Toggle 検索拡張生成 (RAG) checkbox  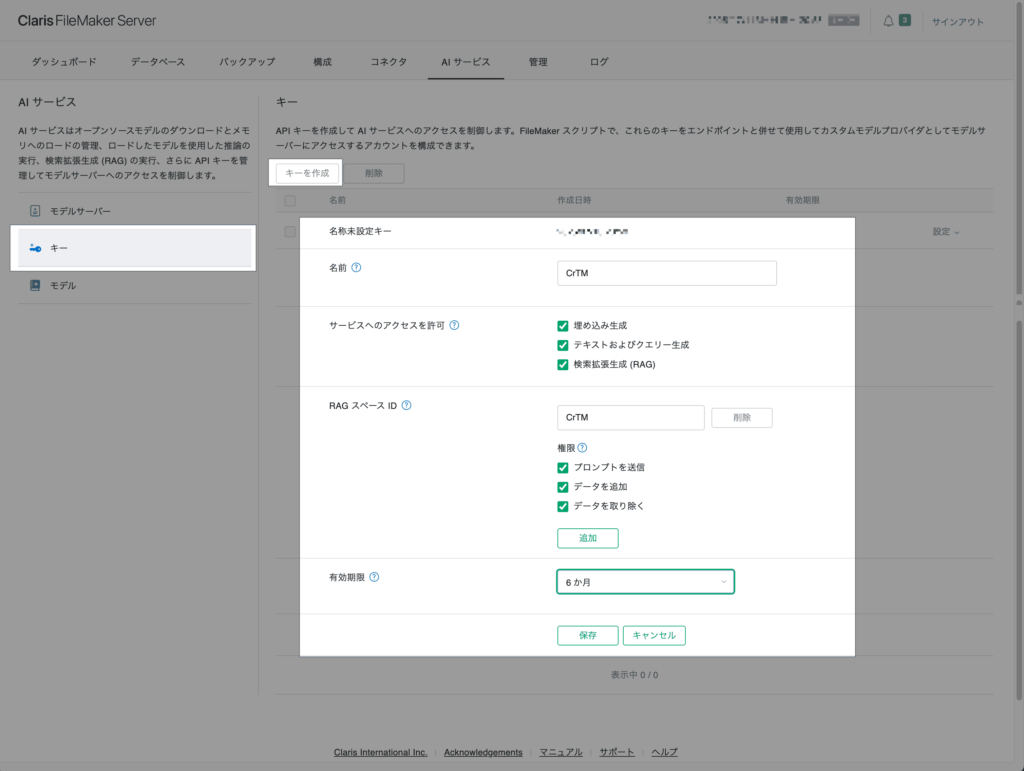(x=562, y=365)
